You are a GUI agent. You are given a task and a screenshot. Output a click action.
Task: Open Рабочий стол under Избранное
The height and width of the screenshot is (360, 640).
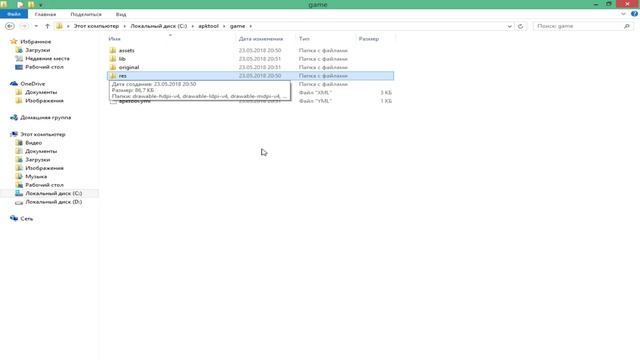pos(44,67)
